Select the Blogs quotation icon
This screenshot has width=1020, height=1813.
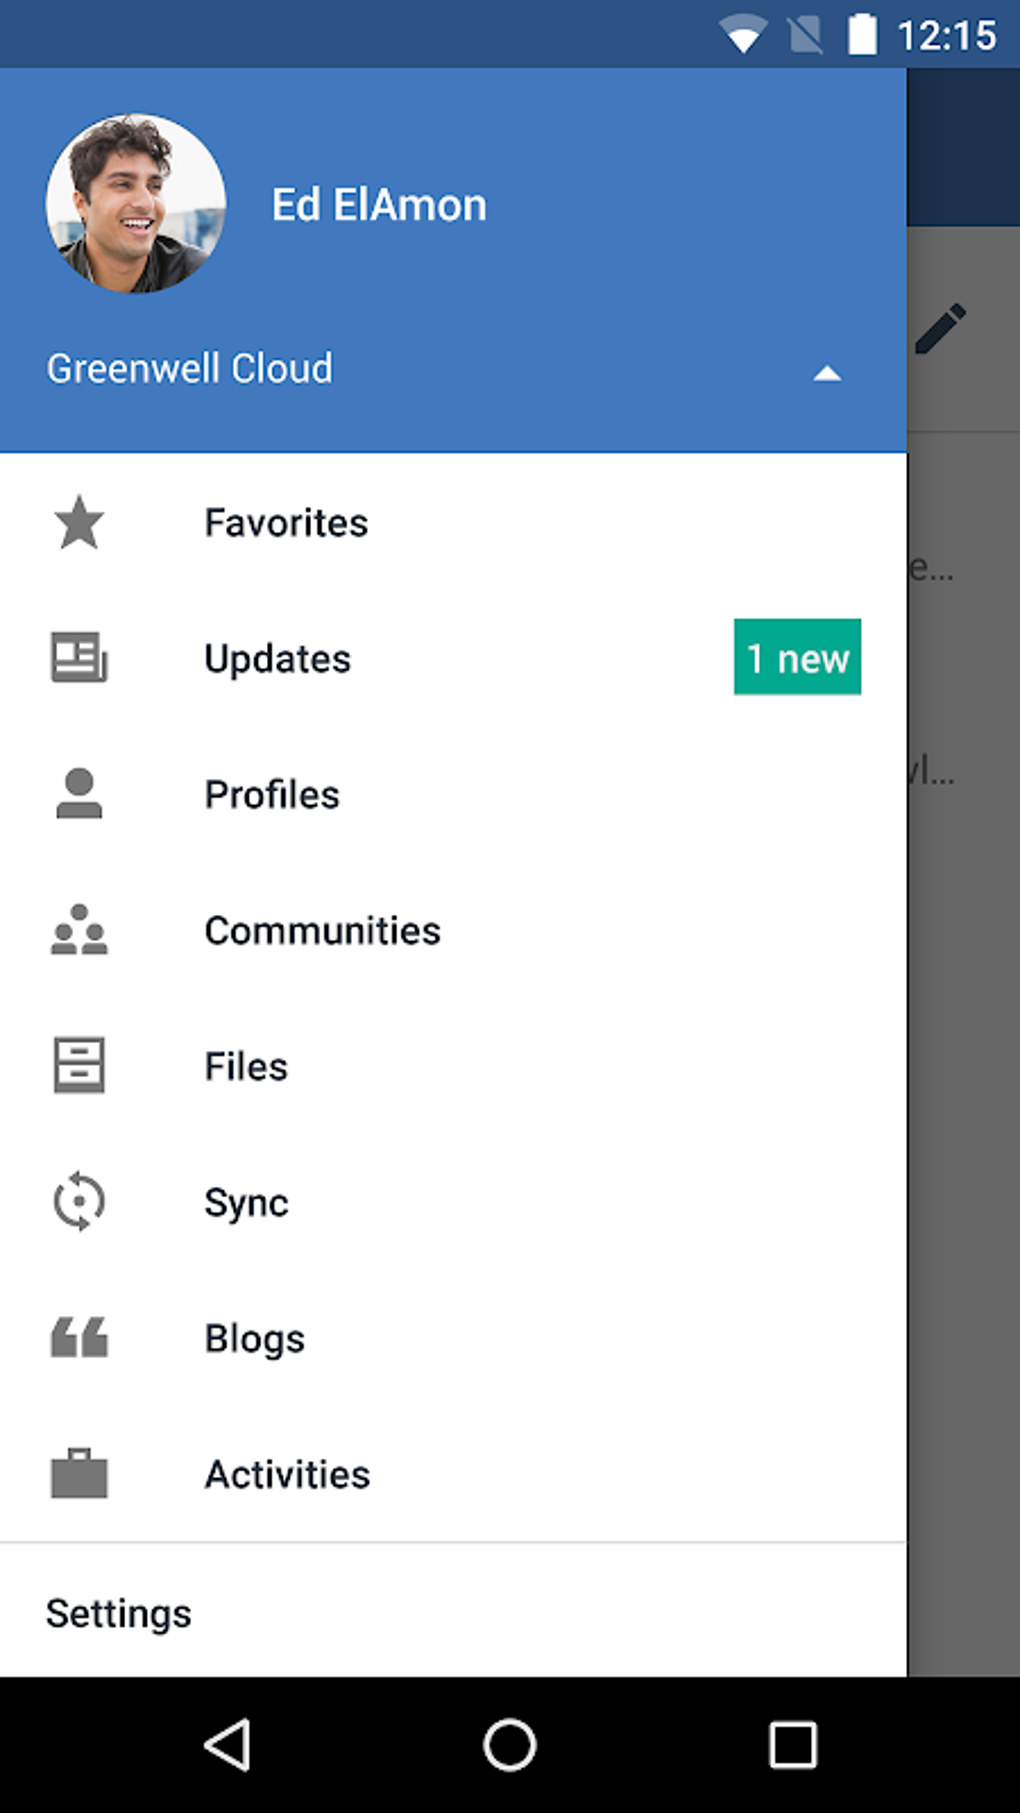pos(78,1338)
